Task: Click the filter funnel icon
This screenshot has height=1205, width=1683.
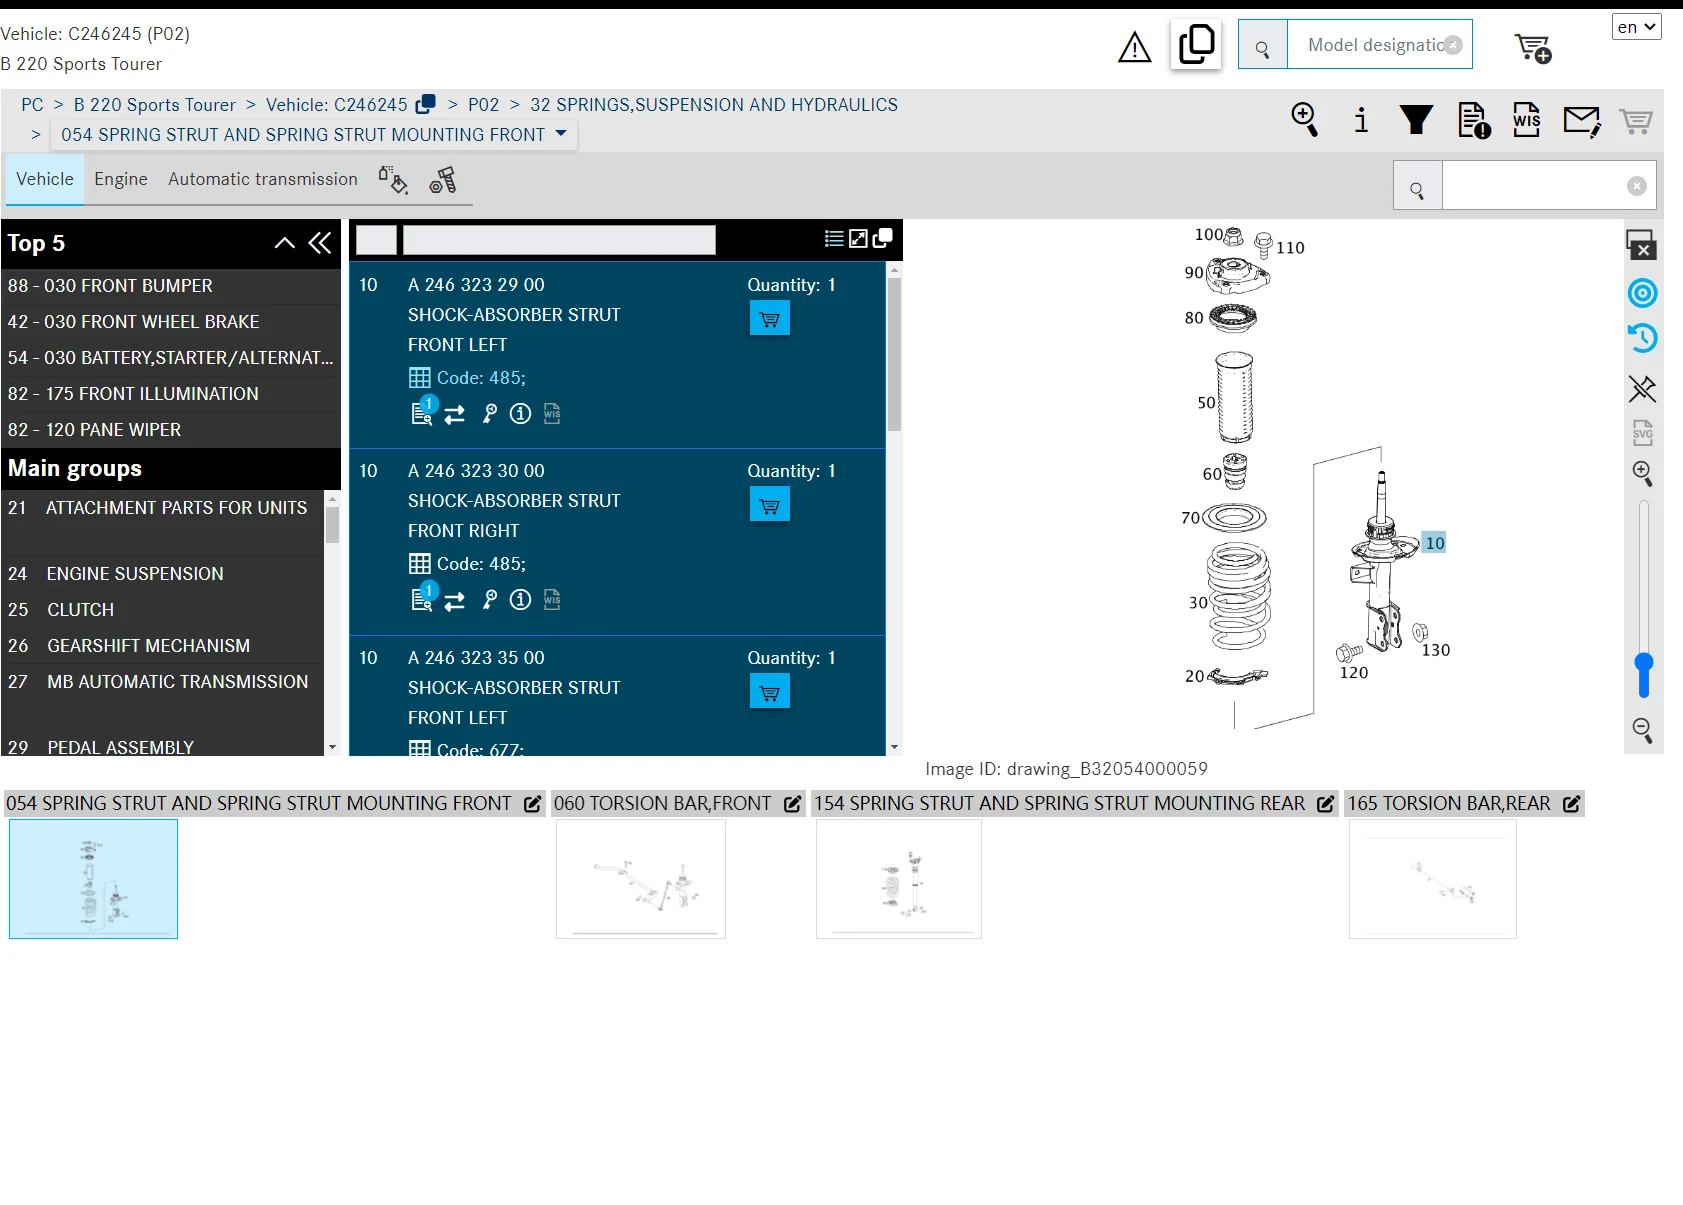Action: pos(1416,120)
